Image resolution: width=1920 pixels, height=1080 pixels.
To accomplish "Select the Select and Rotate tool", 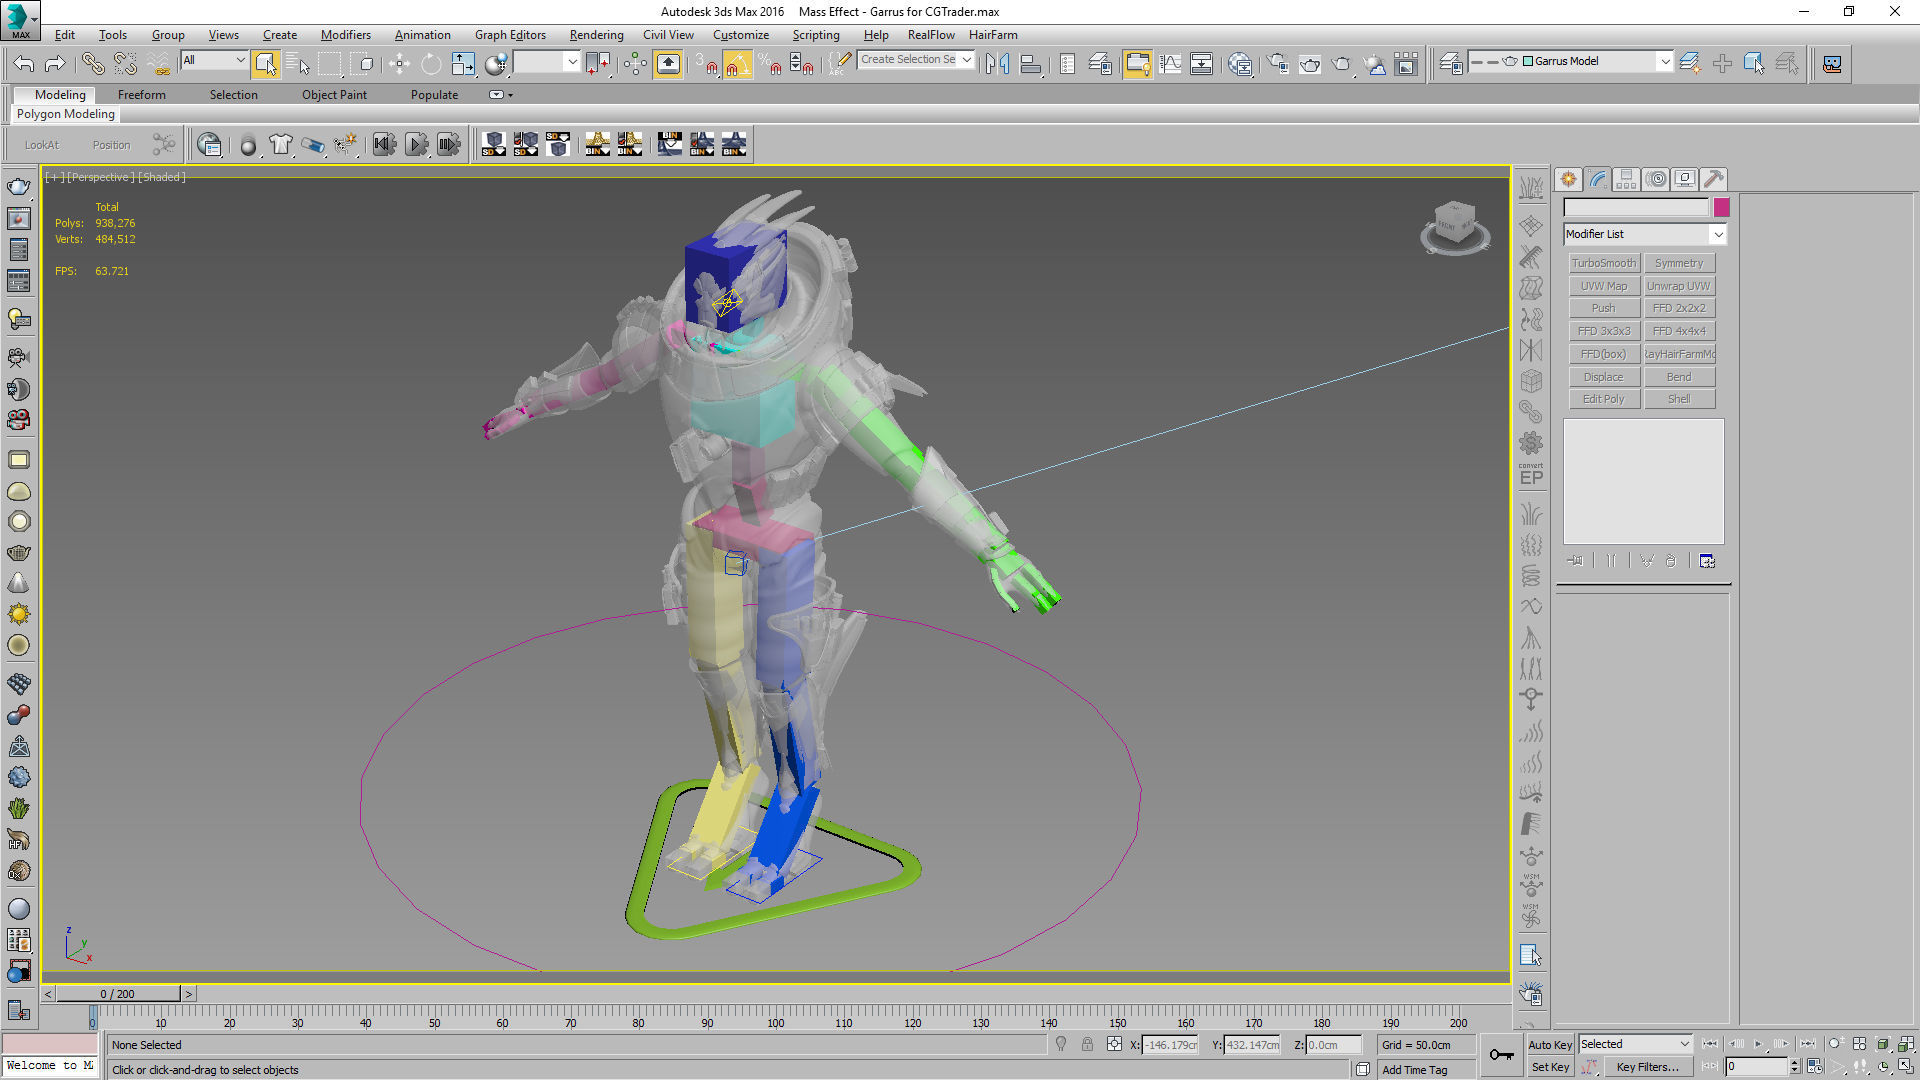I will pyautogui.click(x=431, y=64).
